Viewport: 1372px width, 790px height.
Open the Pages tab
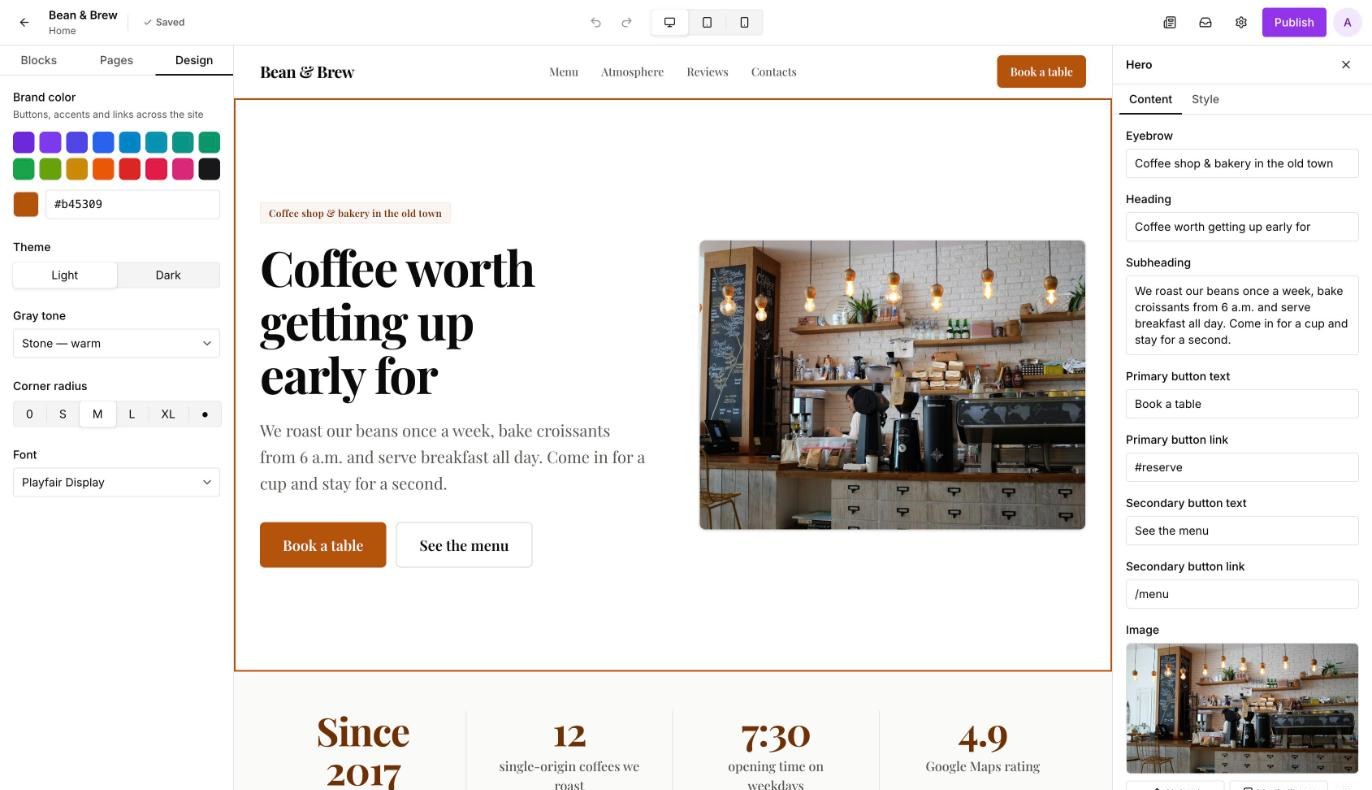116,60
